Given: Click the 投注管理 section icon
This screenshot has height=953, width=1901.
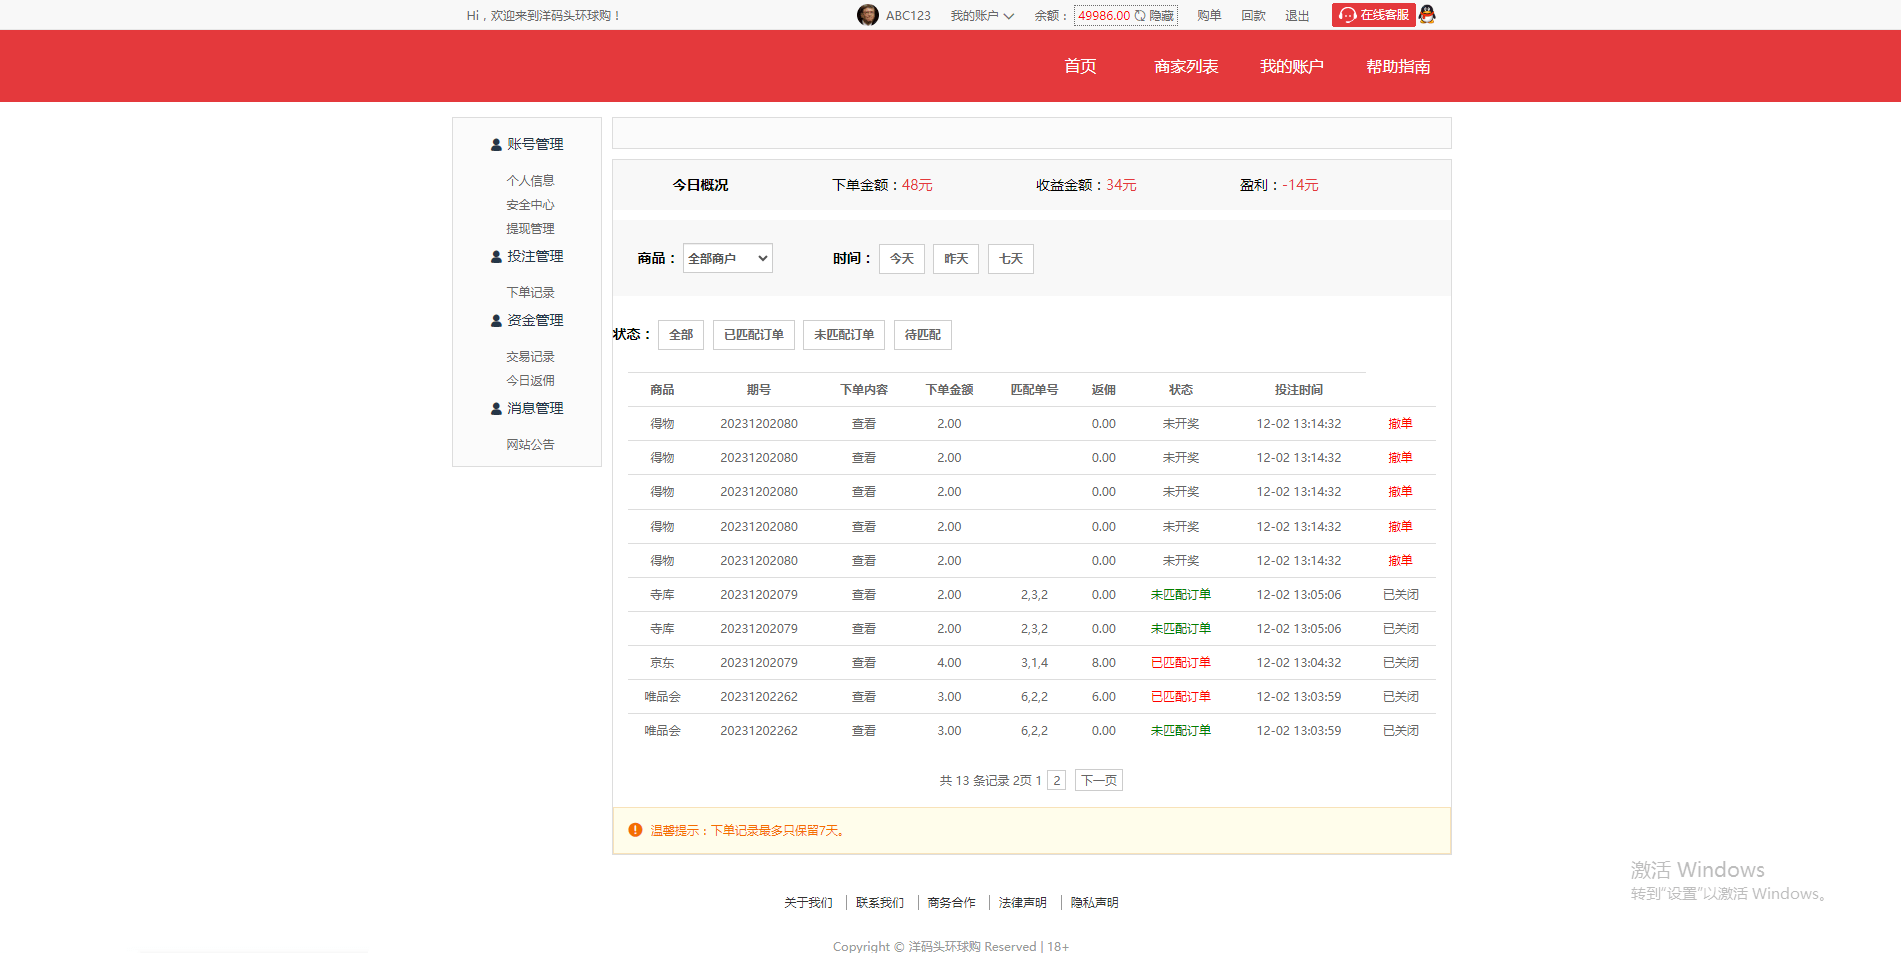Looking at the screenshot, I should point(494,256).
